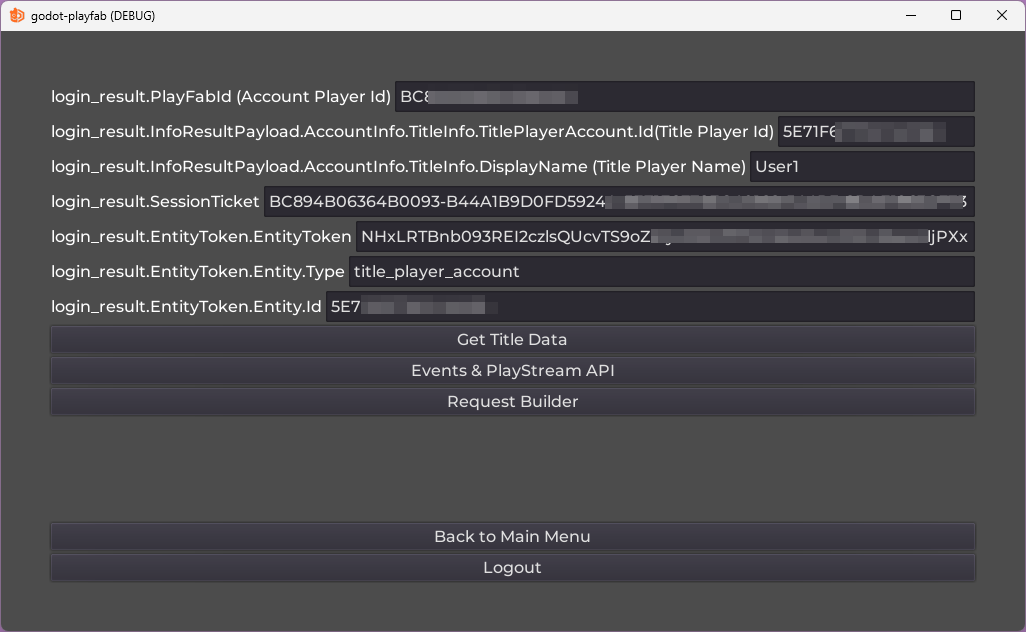
Task: Click the DisplayName field showing User1
Action: pyautogui.click(x=862, y=166)
